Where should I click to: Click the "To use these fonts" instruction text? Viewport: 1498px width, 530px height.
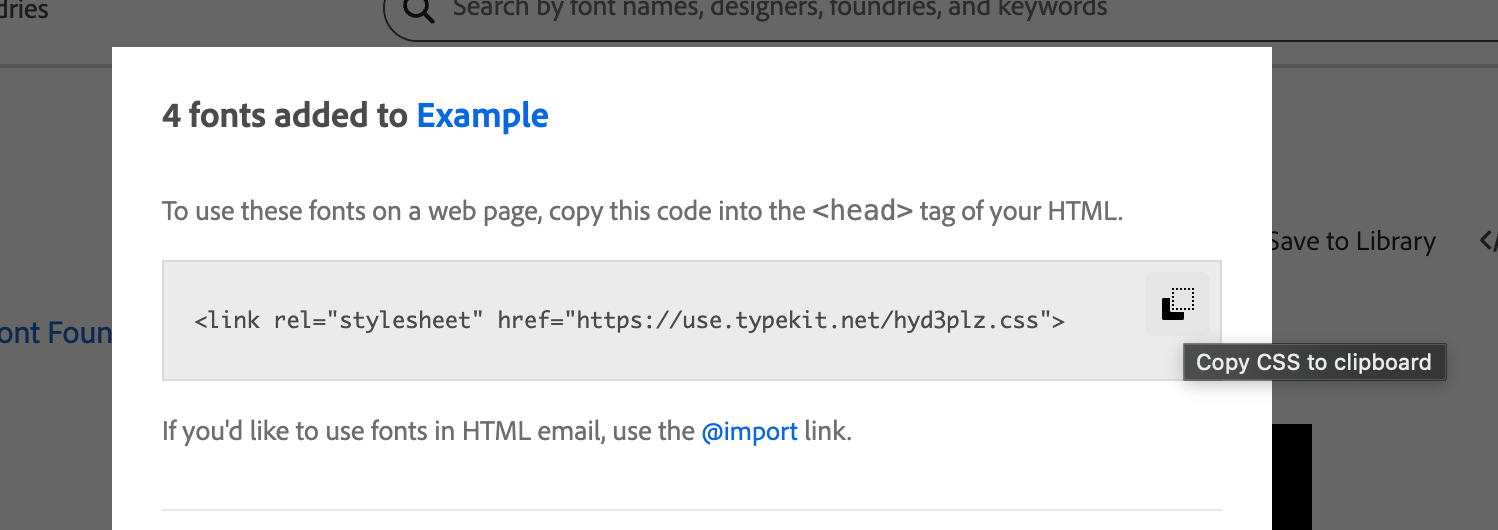click(480, 212)
